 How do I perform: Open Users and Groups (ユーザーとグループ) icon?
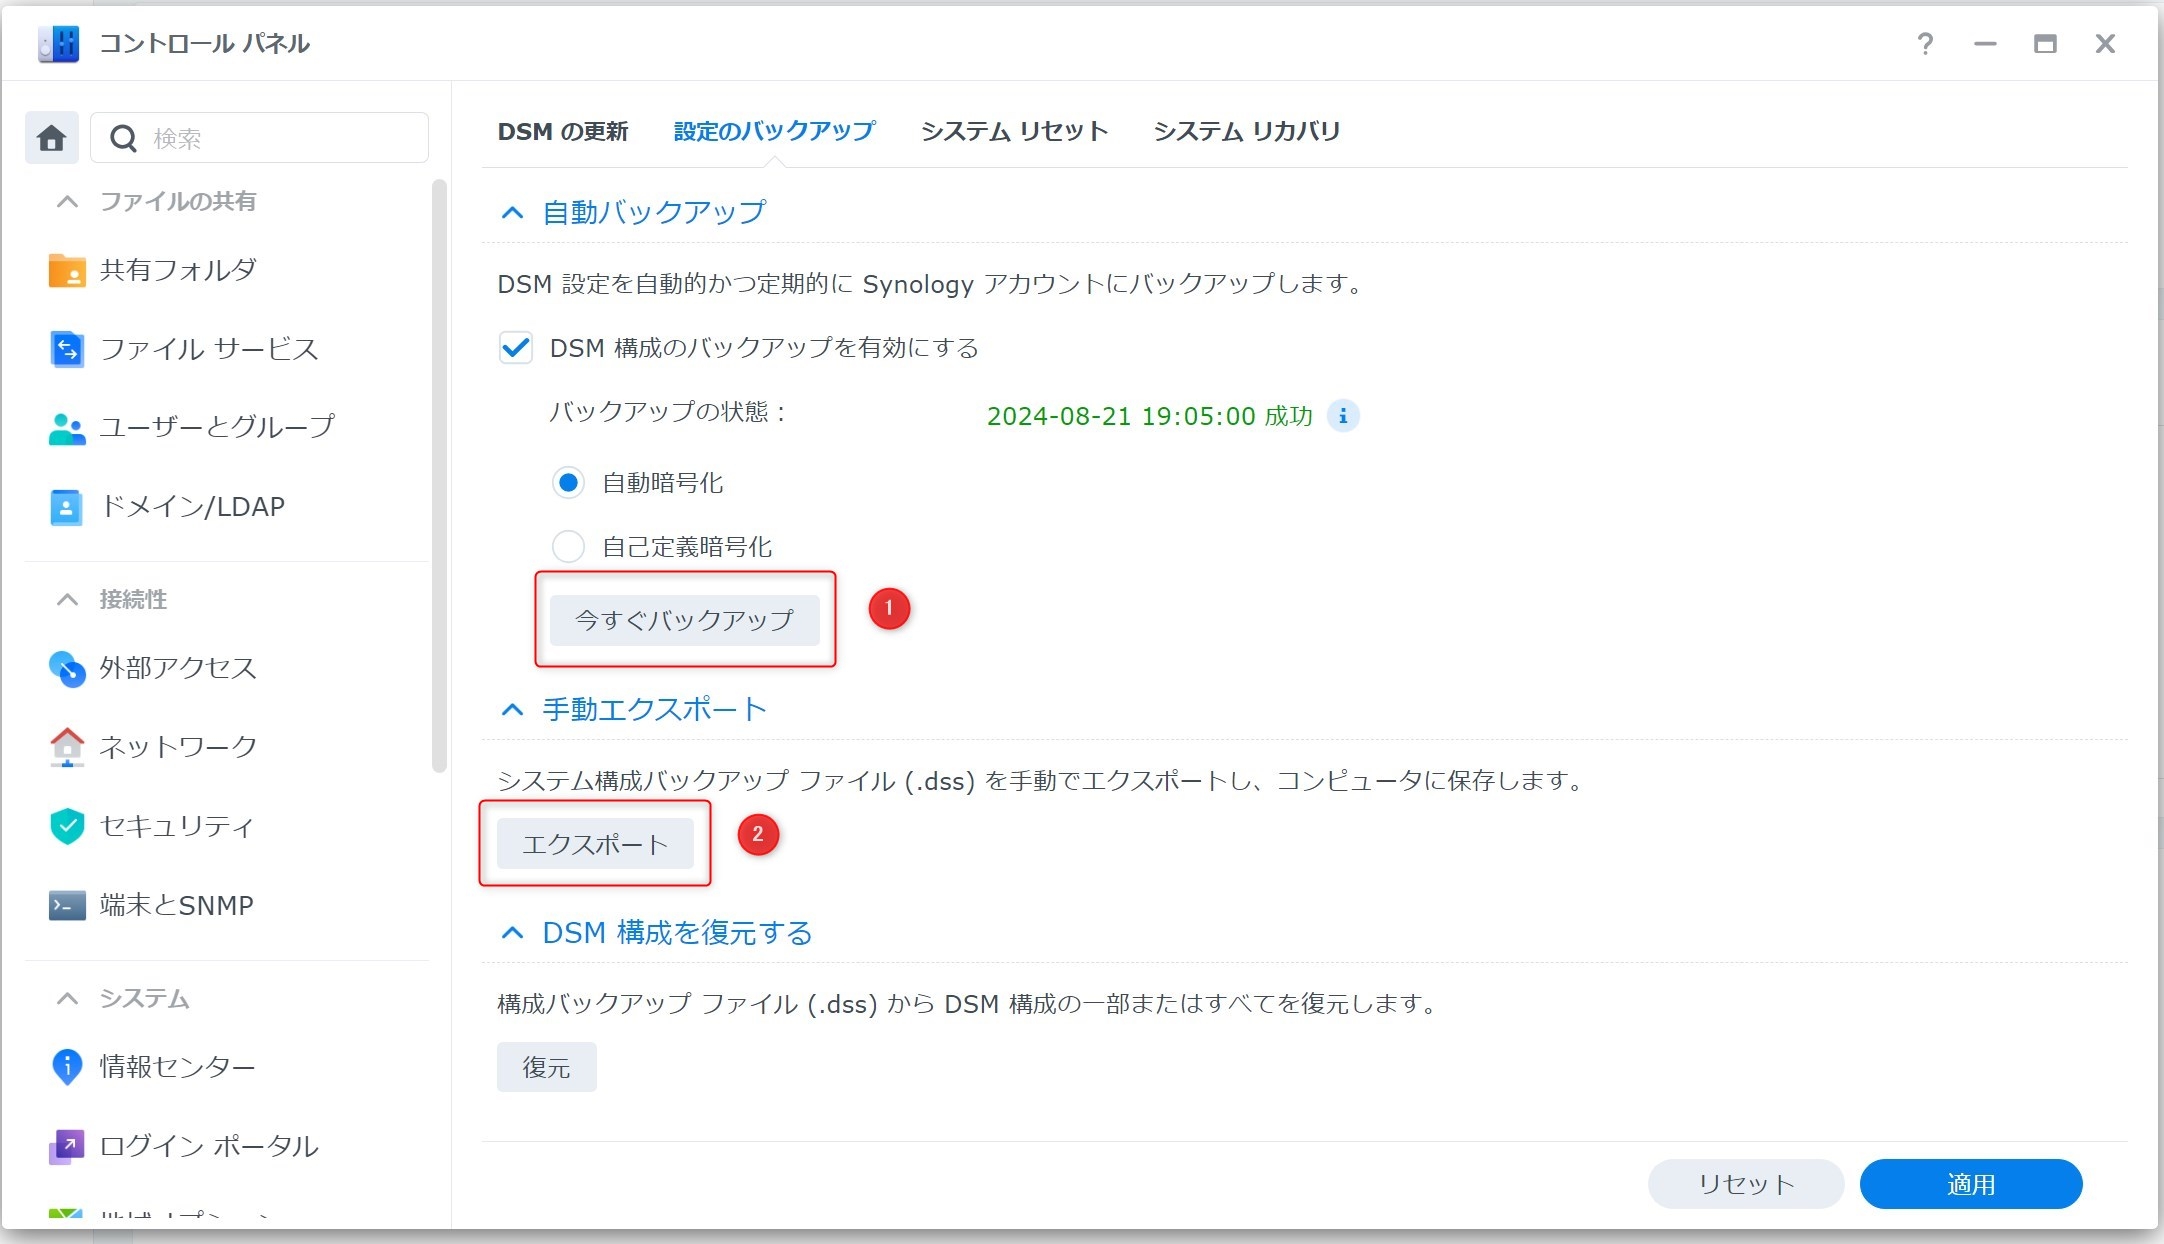pos(67,428)
